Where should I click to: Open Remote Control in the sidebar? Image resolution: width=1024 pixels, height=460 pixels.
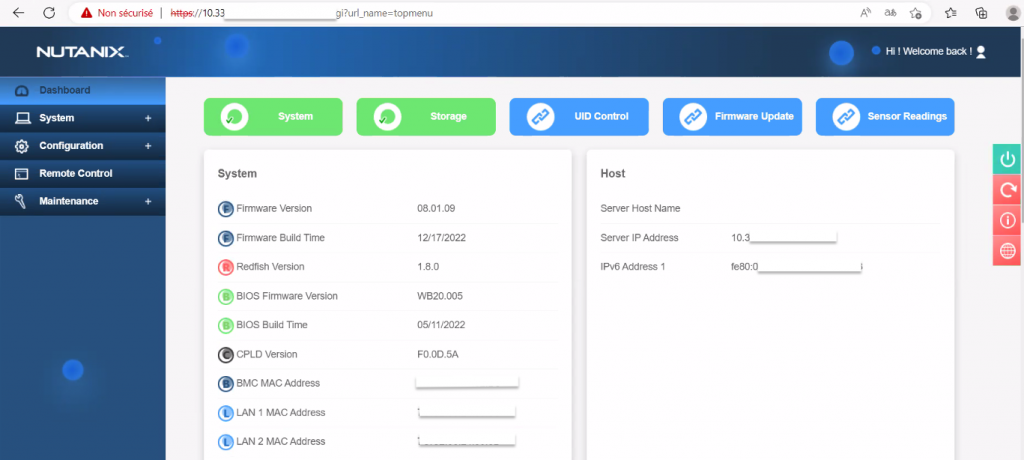[x=75, y=173]
